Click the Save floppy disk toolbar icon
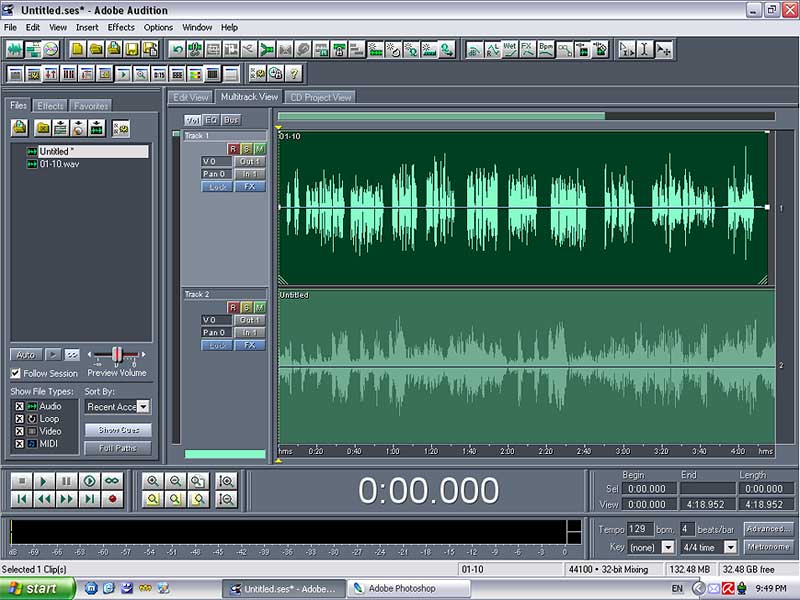The height and width of the screenshot is (600, 800). click(x=132, y=49)
